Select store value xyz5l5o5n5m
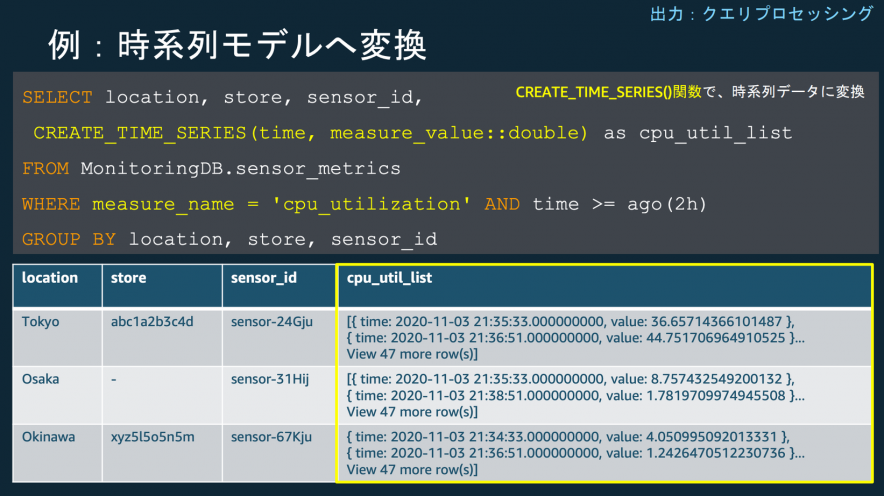884x496 pixels. point(154,437)
